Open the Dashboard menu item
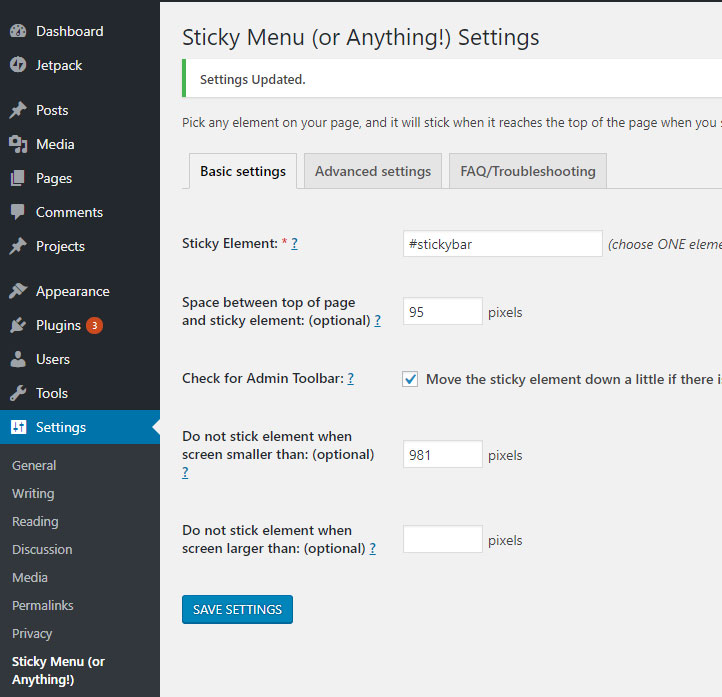 (x=70, y=31)
